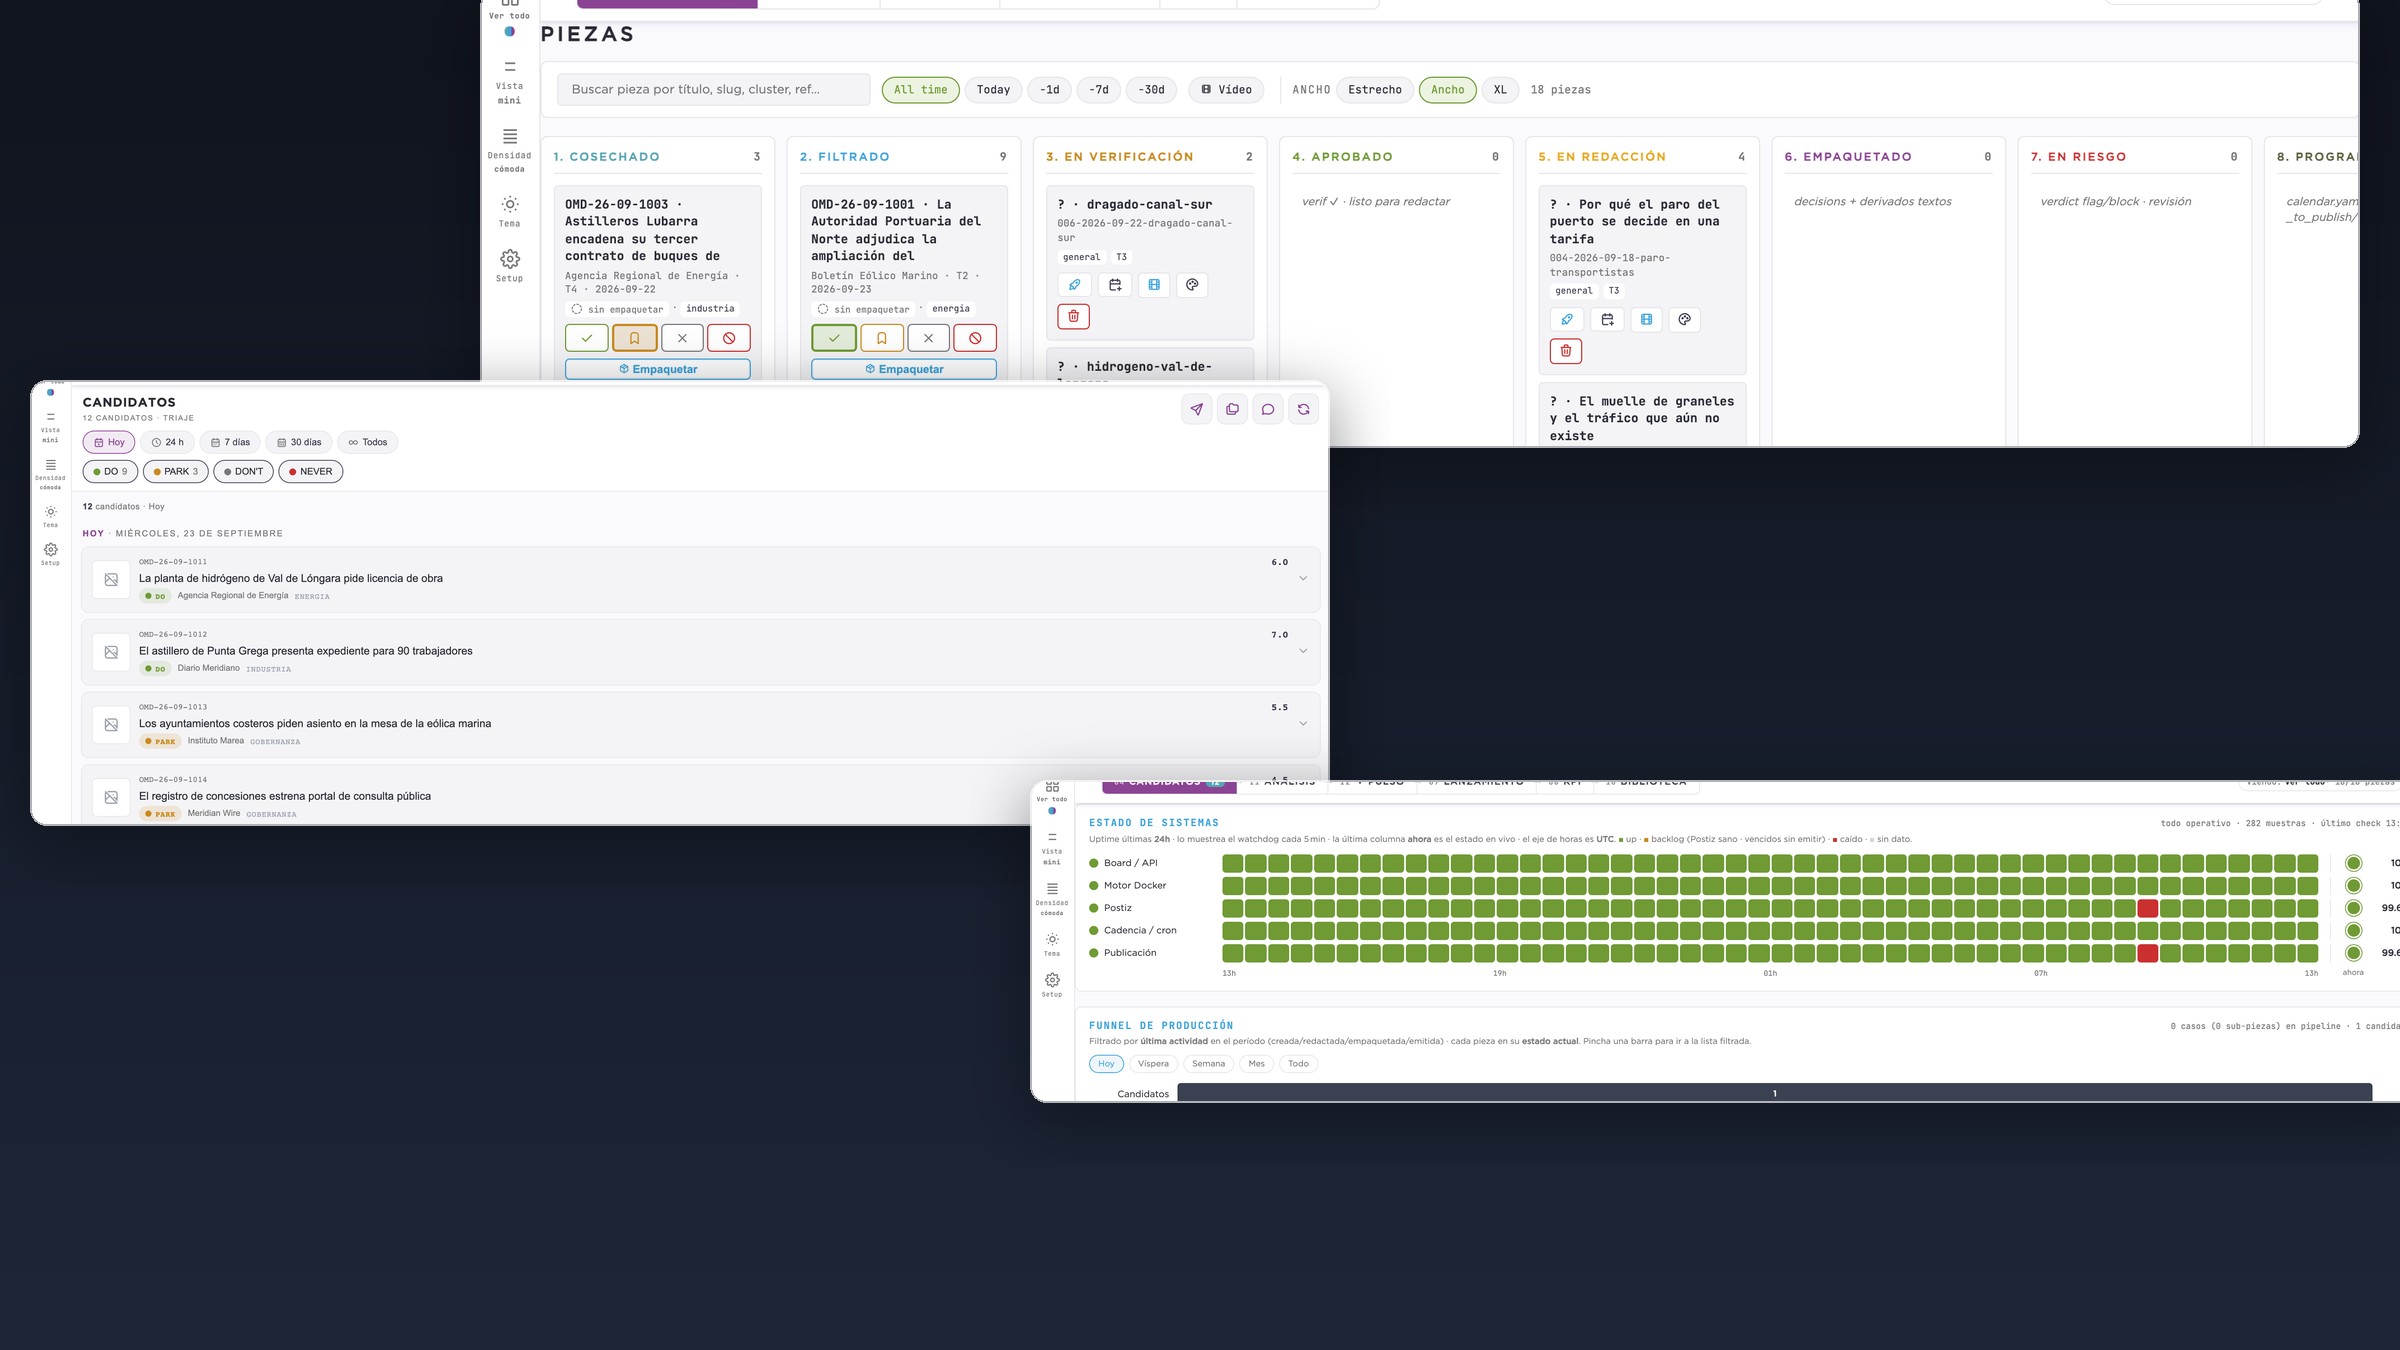Choose Todo in Funnel de Producción
Viewport: 2400px width, 1350px height.
pyautogui.click(x=1298, y=1064)
